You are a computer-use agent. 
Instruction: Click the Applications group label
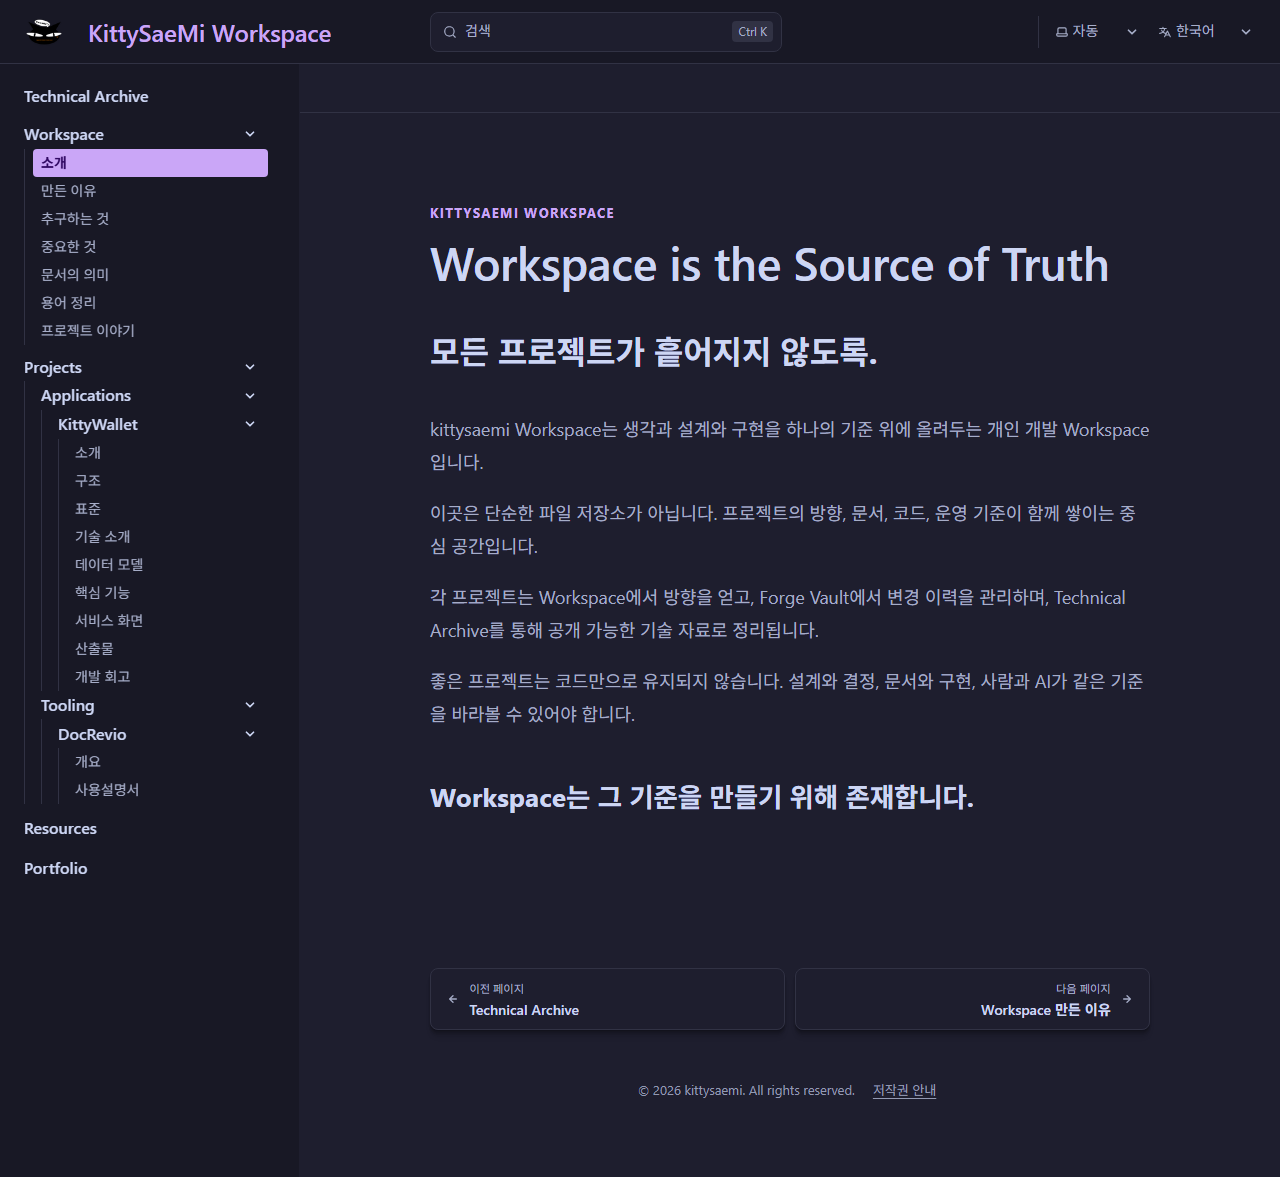[86, 396]
